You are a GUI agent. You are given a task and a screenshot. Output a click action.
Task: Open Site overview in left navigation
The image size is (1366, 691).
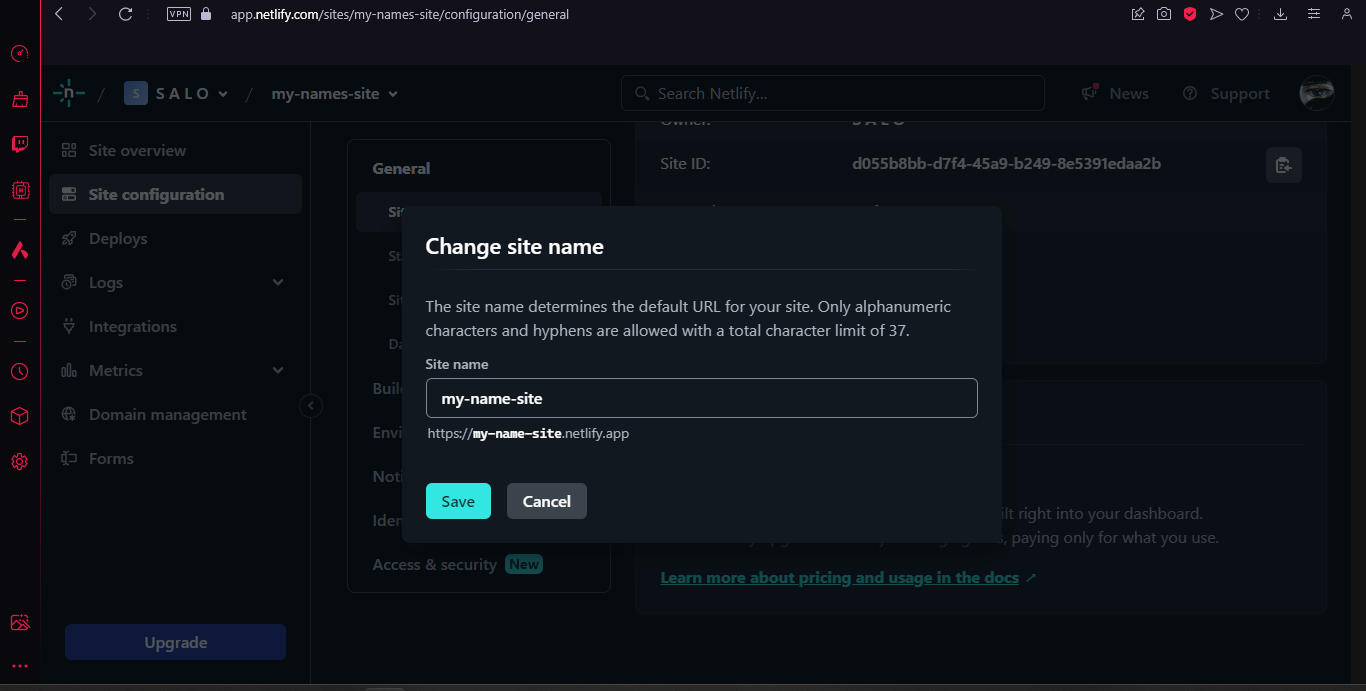(x=175, y=150)
